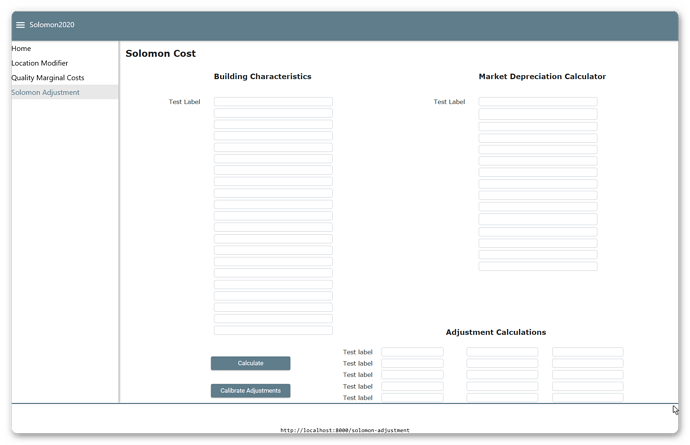Go to the Home page
Viewport: 690px width, 445px height.
(21, 48)
